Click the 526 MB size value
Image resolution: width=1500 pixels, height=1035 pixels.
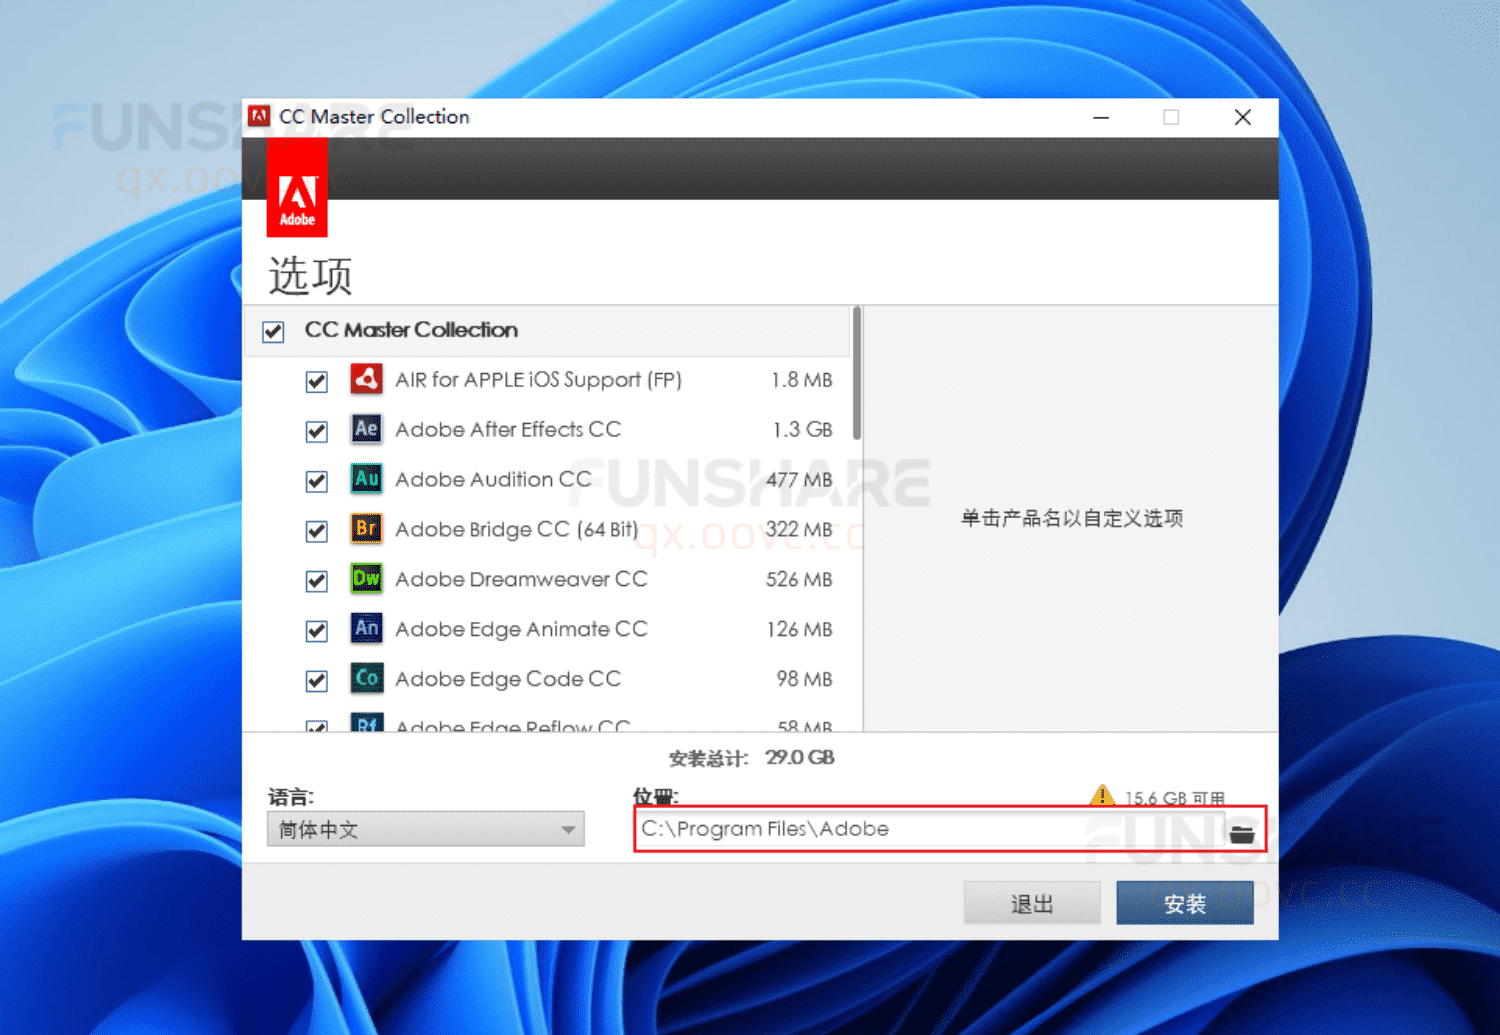tap(800, 579)
